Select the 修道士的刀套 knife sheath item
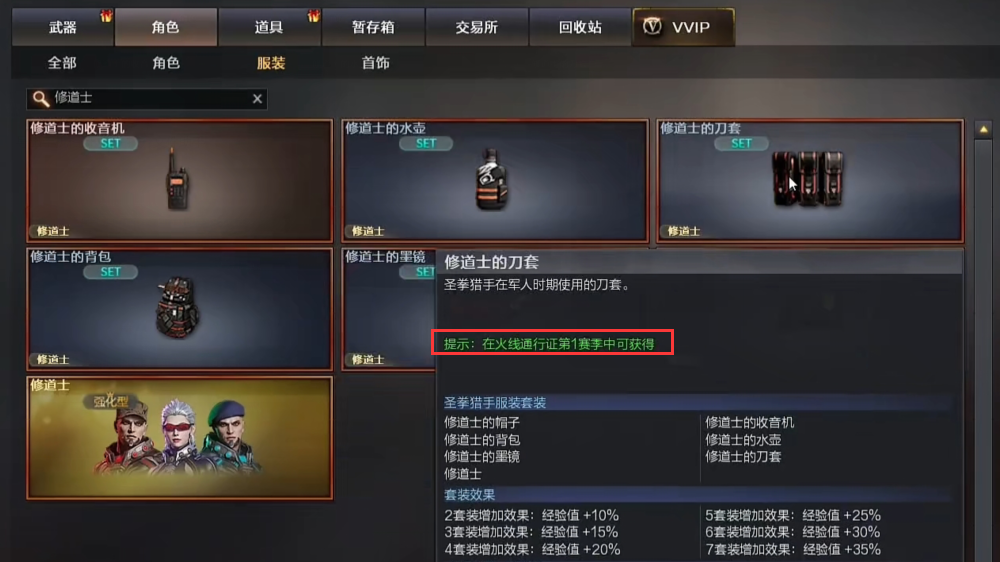Screen dimensions: 1000x562 810,181
